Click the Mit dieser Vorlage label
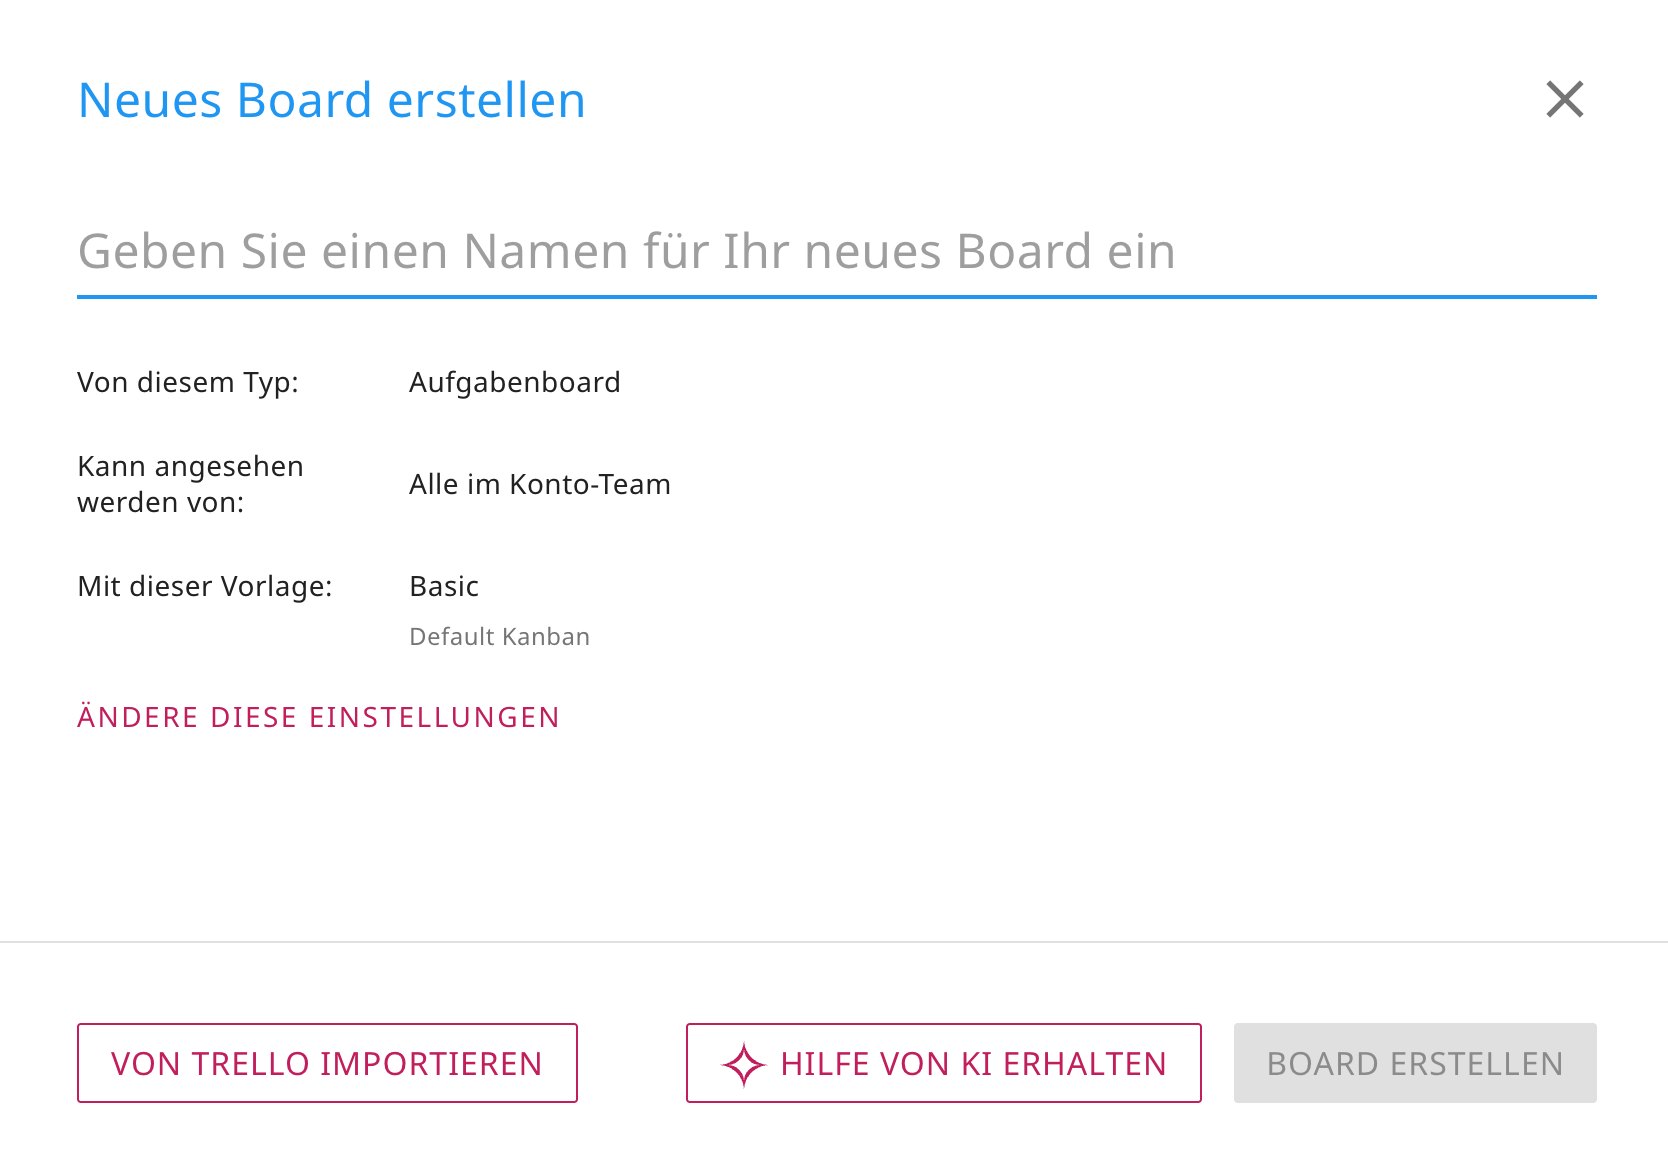1668x1172 pixels. 205,586
